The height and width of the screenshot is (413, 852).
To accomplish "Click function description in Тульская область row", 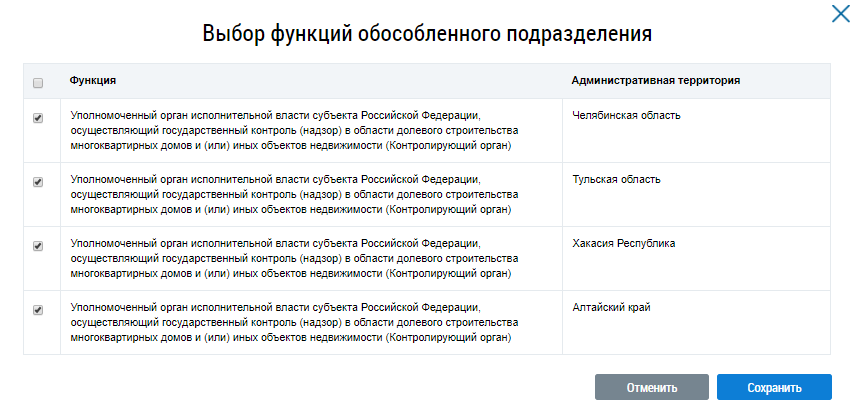I will coord(294,194).
